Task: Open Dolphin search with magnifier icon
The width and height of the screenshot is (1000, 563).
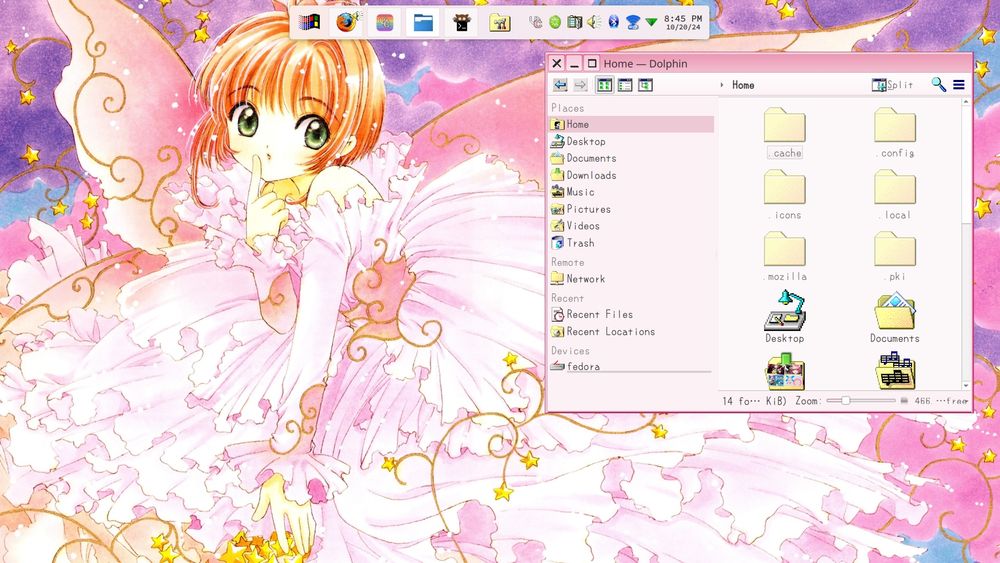Action: [938, 85]
